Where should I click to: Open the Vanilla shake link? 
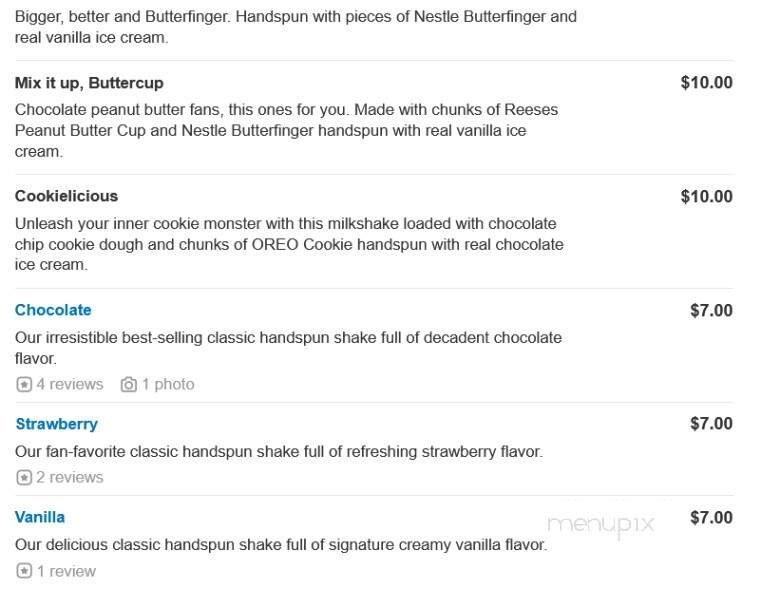pos(40,517)
